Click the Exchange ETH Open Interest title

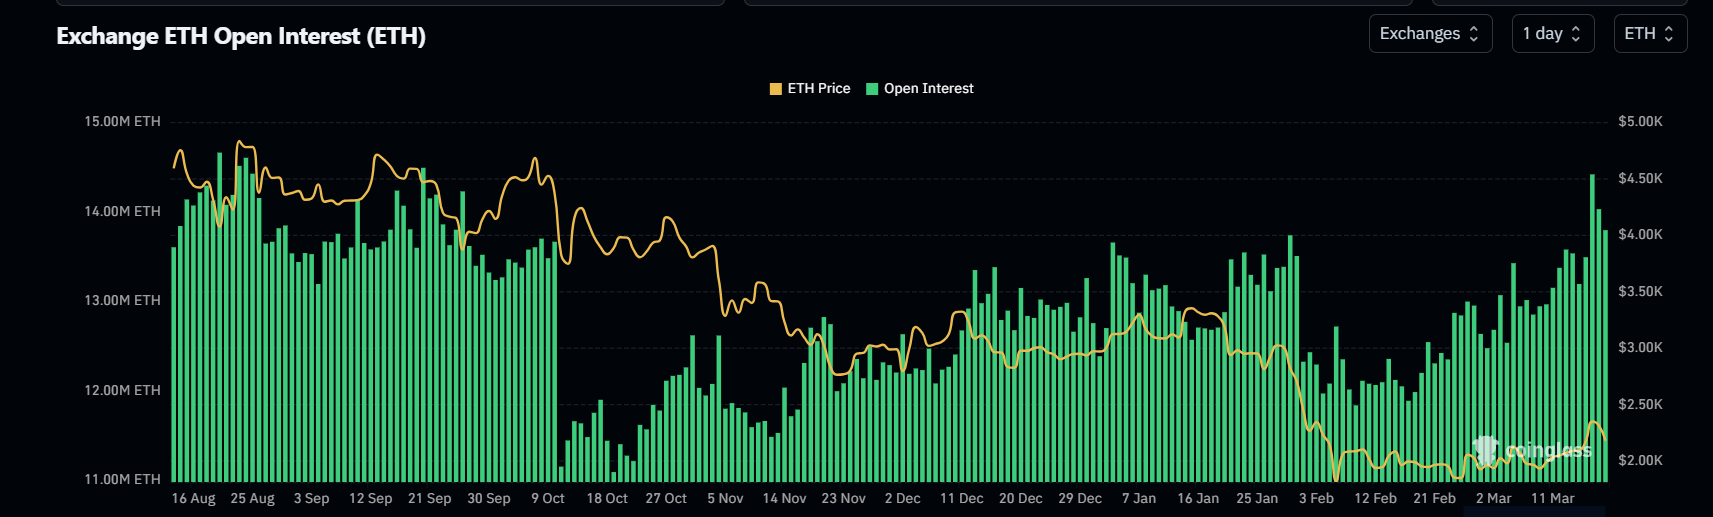[x=241, y=37]
